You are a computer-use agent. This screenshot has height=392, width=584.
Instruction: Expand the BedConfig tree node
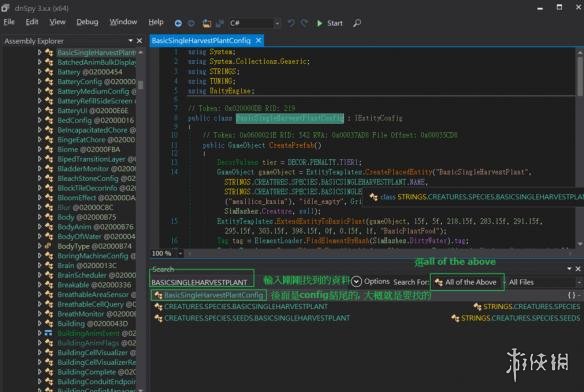click(39, 120)
